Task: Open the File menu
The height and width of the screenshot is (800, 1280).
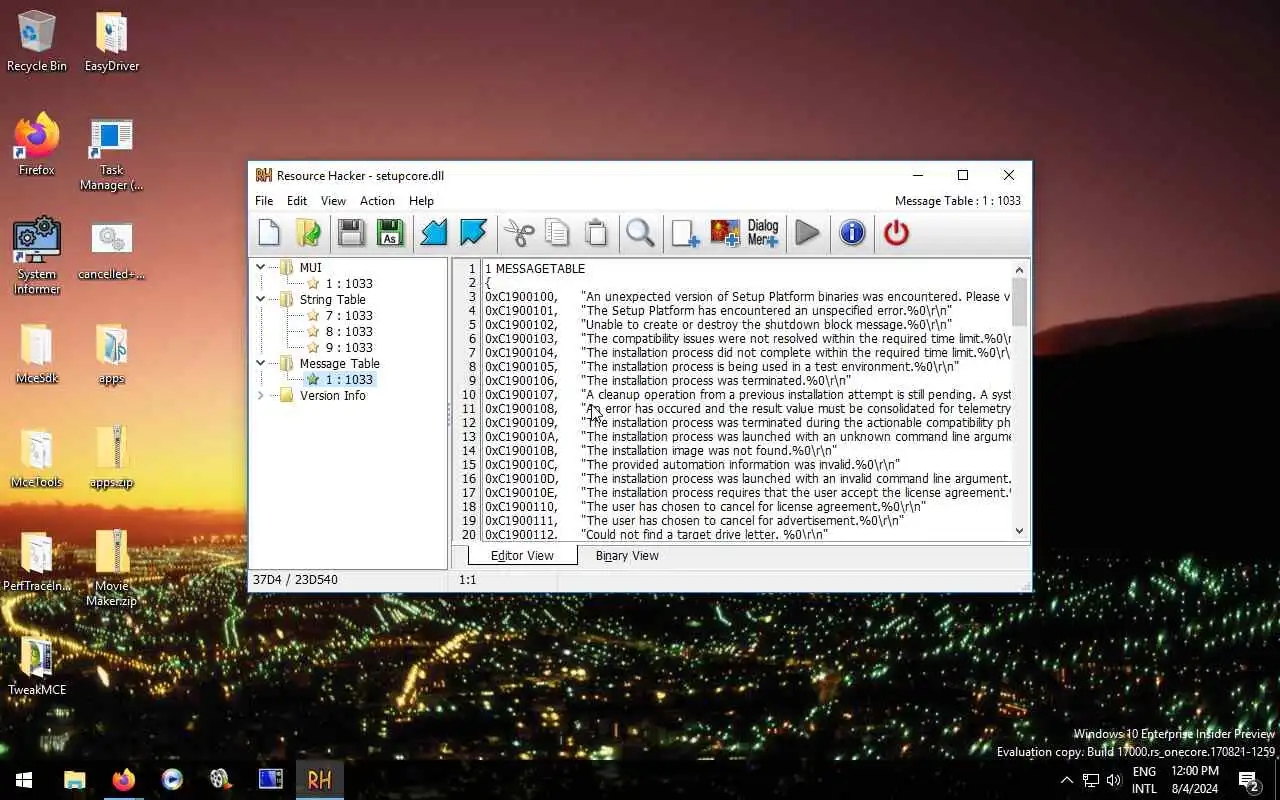Action: [264, 201]
